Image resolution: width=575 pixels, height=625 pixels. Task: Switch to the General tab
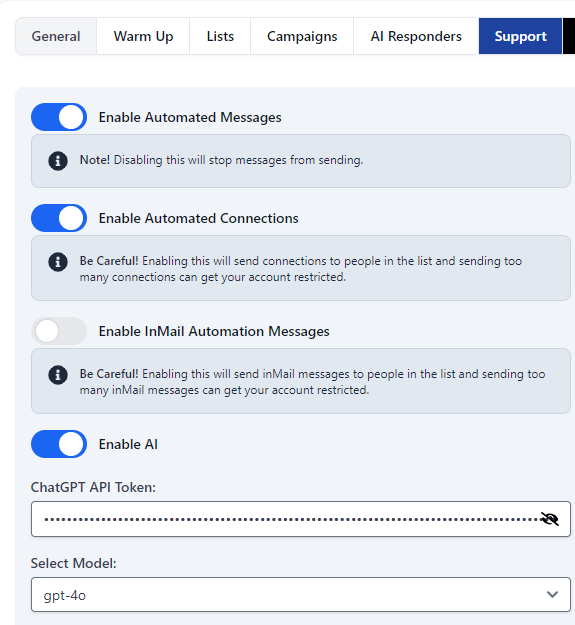(56, 36)
